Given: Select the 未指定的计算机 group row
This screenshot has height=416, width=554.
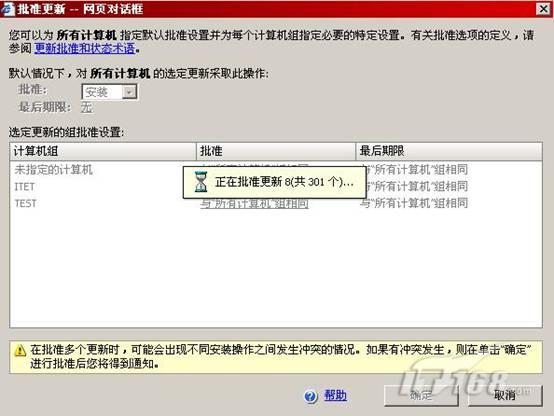Looking at the screenshot, I should click(x=276, y=170).
